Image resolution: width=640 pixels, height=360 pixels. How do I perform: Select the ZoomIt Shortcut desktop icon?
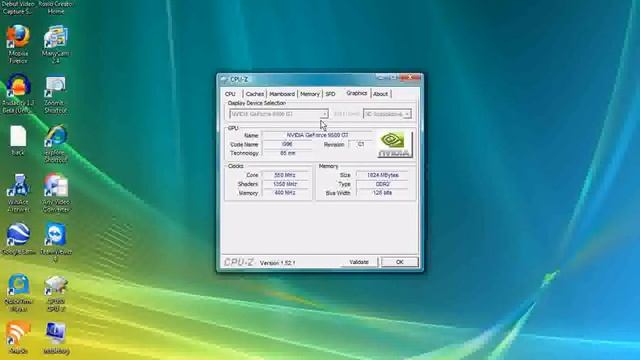coord(56,94)
